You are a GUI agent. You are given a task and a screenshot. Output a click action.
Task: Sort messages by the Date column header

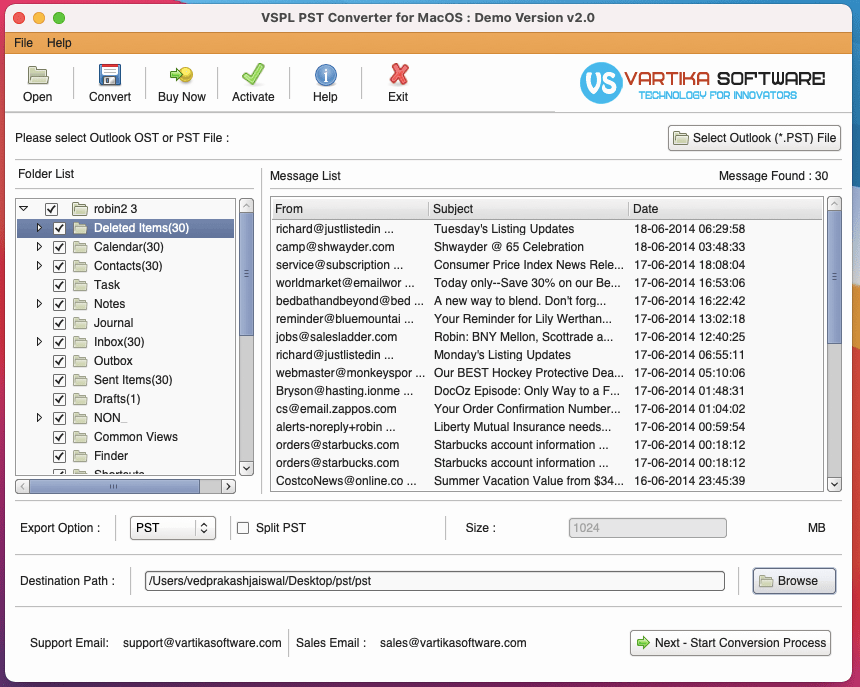point(726,209)
